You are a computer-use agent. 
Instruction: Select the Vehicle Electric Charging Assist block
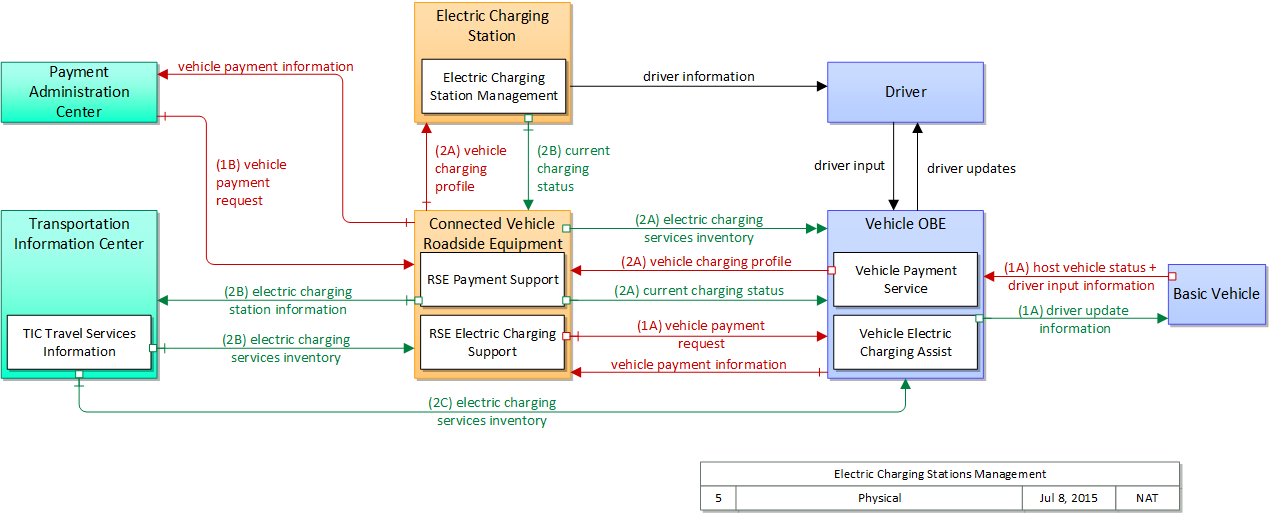(x=905, y=342)
